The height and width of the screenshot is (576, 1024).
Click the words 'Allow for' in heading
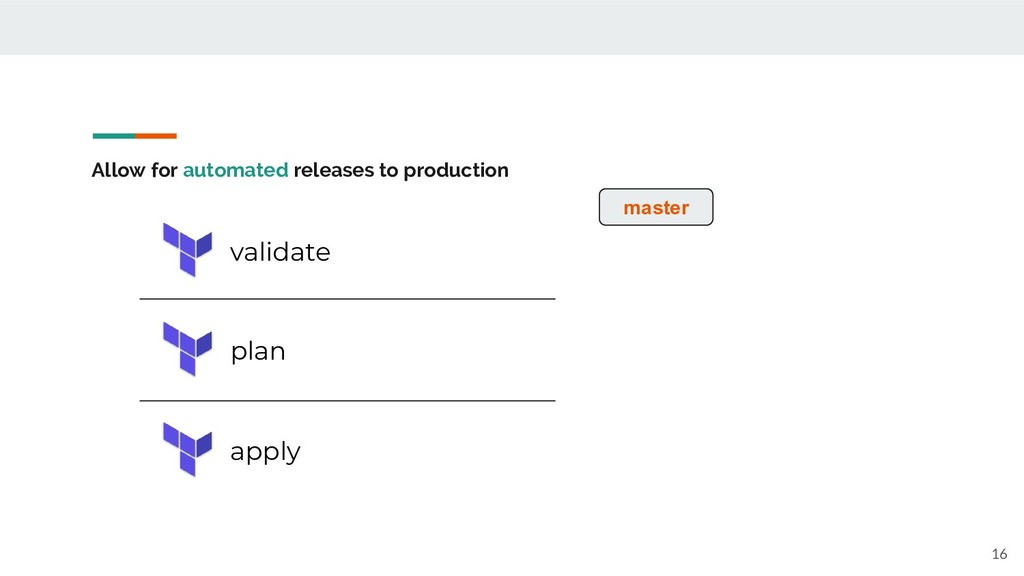tap(135, 170)
